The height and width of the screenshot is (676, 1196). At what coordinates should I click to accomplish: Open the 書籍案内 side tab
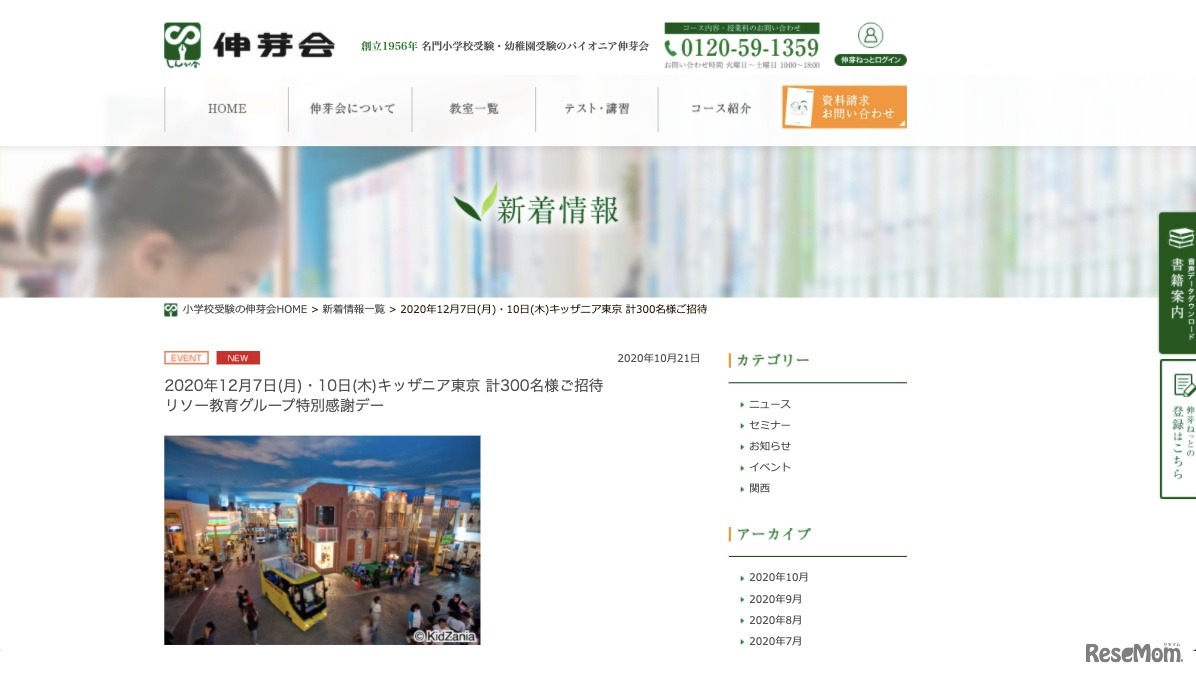point(1178,282)
